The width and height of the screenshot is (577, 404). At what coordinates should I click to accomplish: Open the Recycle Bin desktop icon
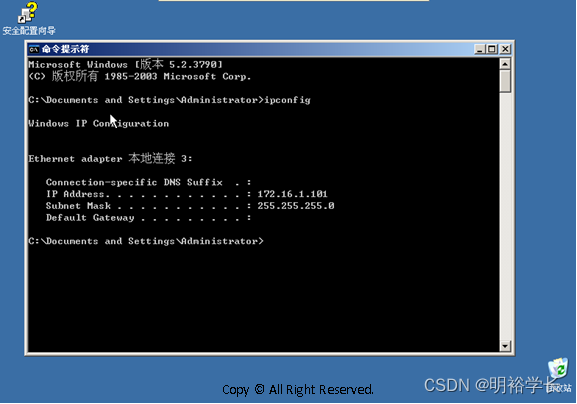pyautogui.click(x=559, y=375)
